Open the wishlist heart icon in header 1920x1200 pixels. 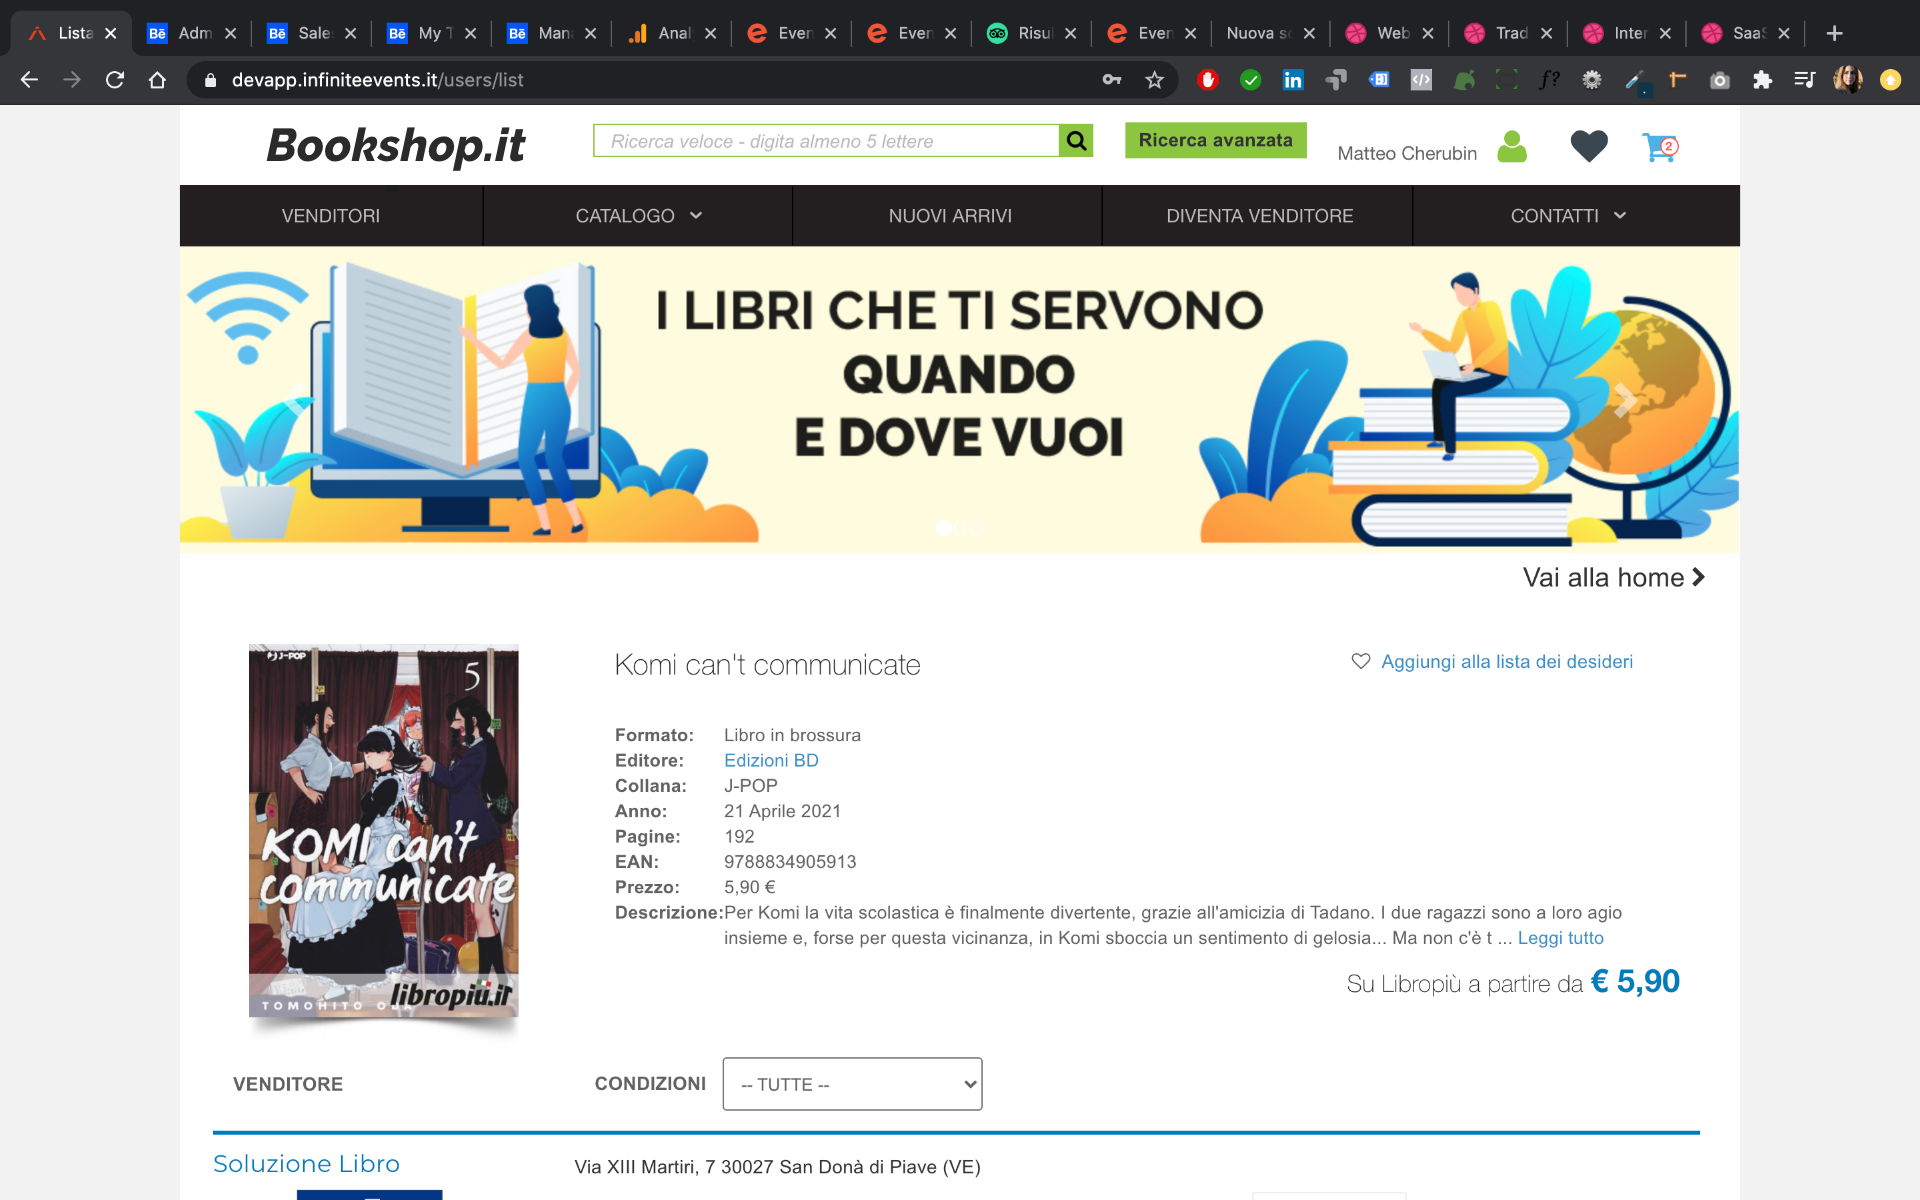point(1589,147)
